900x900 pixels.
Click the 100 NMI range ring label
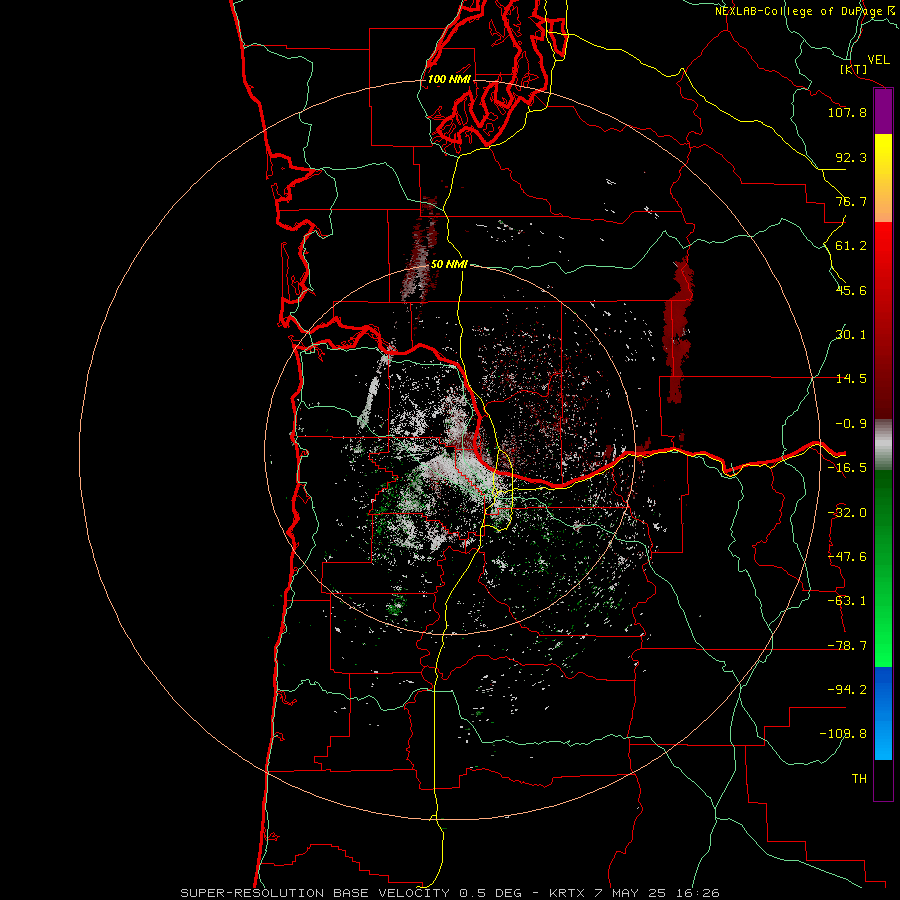(449, 79)
